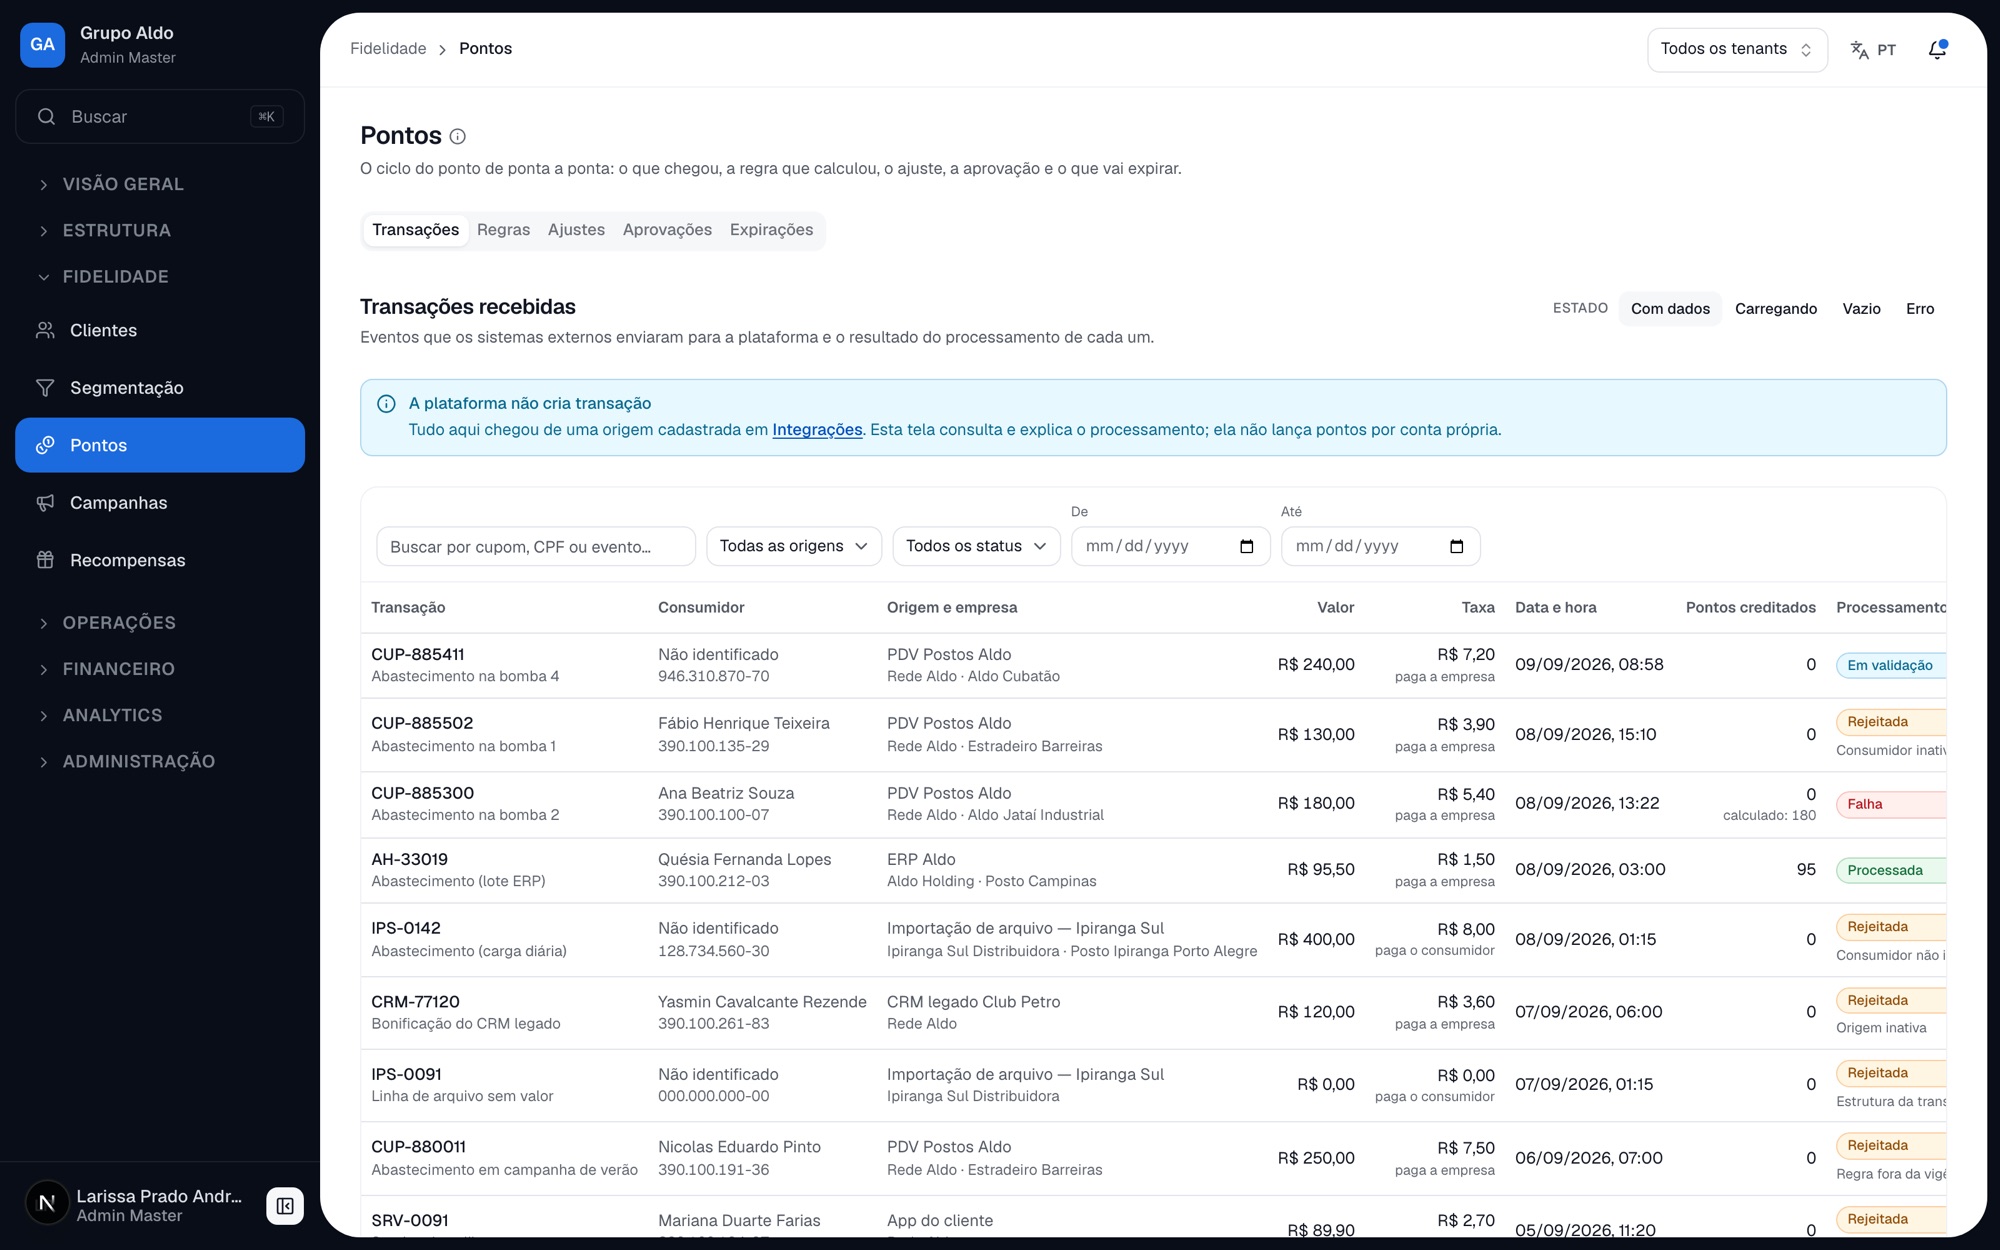The image size is (2000, 1250).
Task: Click the Falha status badge
Action: click(1890, 804)
